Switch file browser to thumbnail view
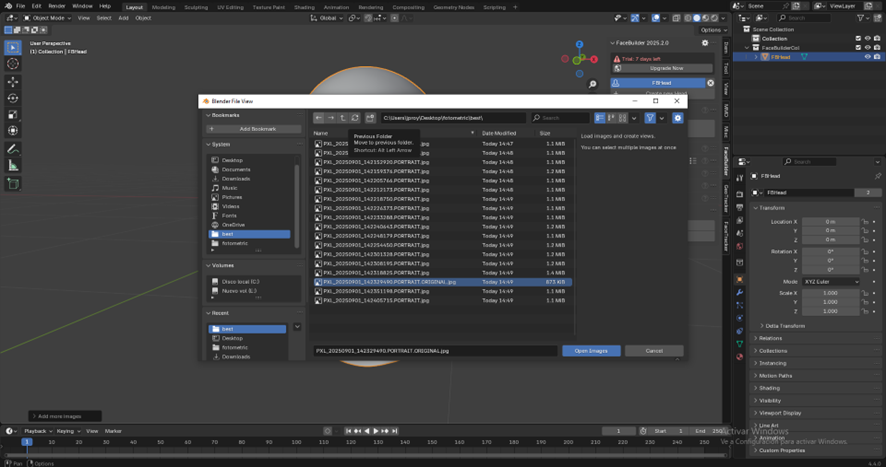This screenshot has width=886, height=467. click(x=622, y=118)
